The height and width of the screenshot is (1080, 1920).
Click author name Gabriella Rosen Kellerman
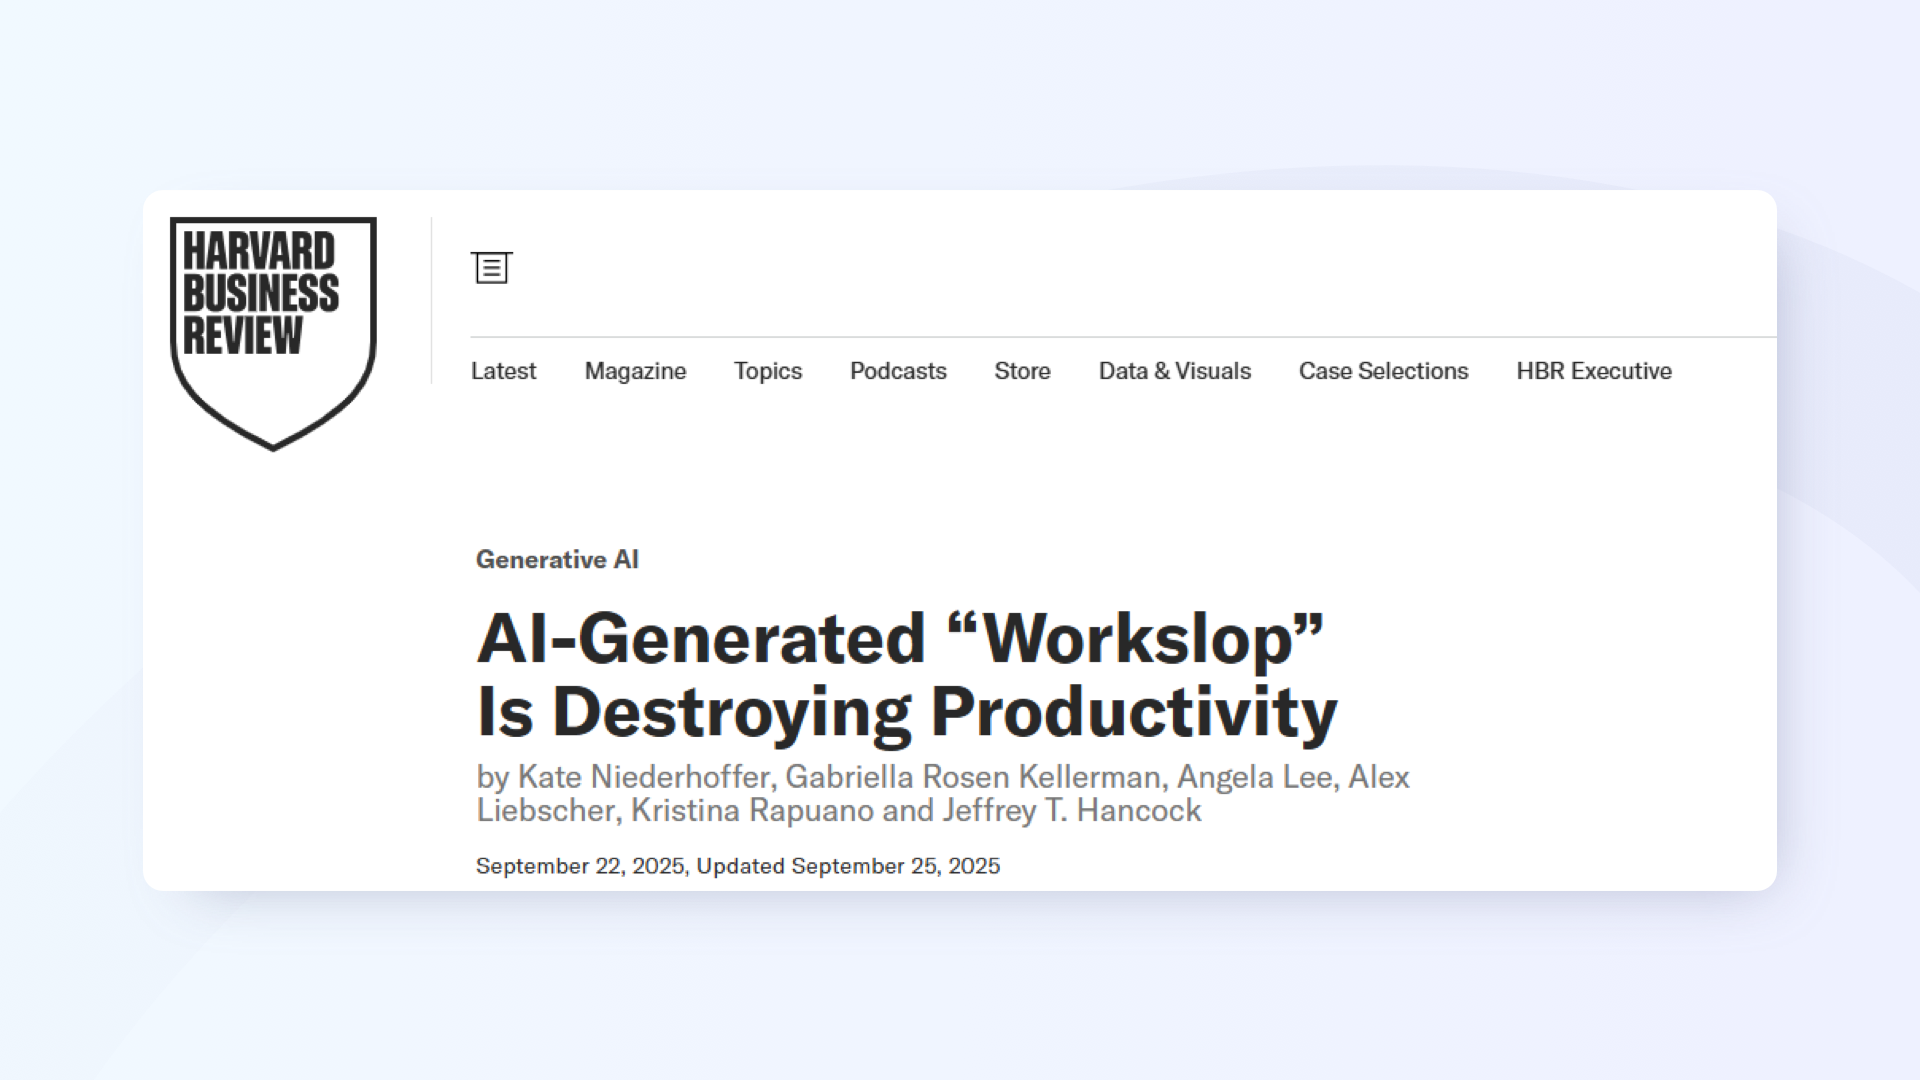972,777
